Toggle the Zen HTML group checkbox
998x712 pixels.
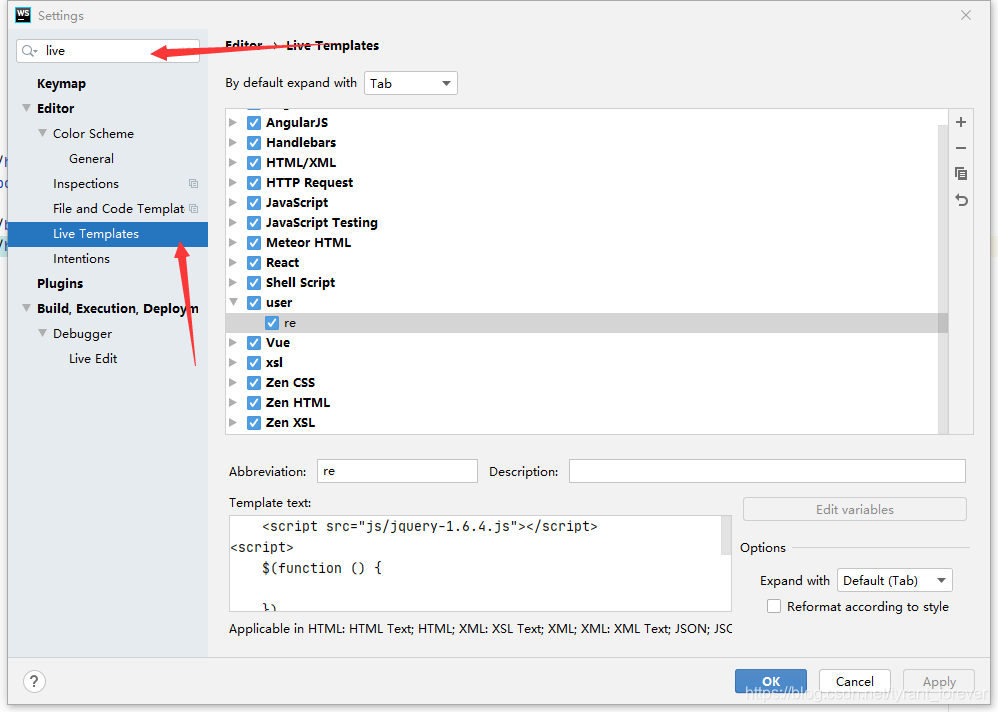[x=254, y=403]
